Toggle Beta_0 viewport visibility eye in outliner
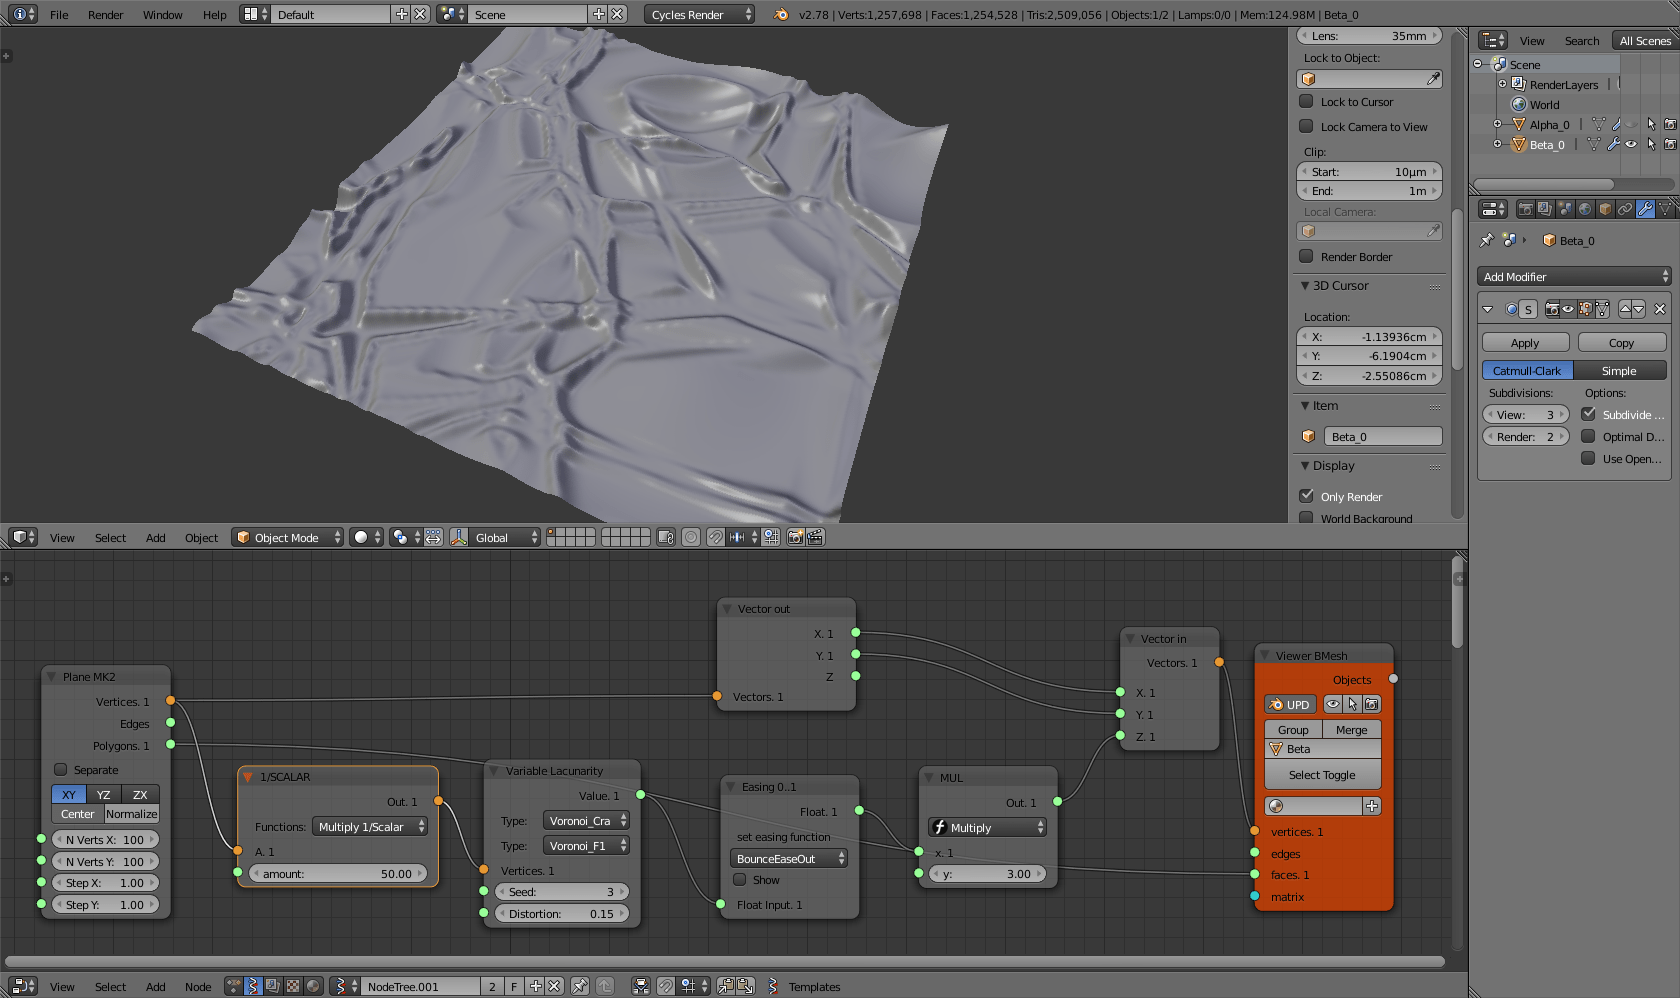Image resolution: width=1680 pixels, height=998 pixels. [x=1631, y=144]
